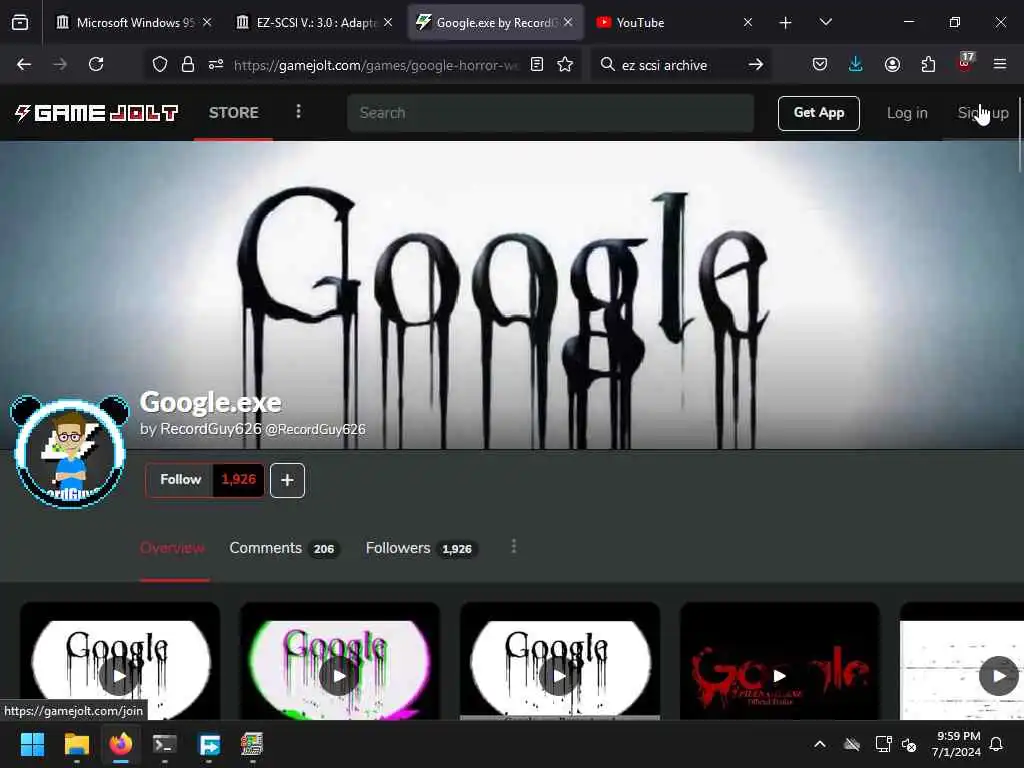Click the 1,926 follower count badge

[x=238, y=479]
